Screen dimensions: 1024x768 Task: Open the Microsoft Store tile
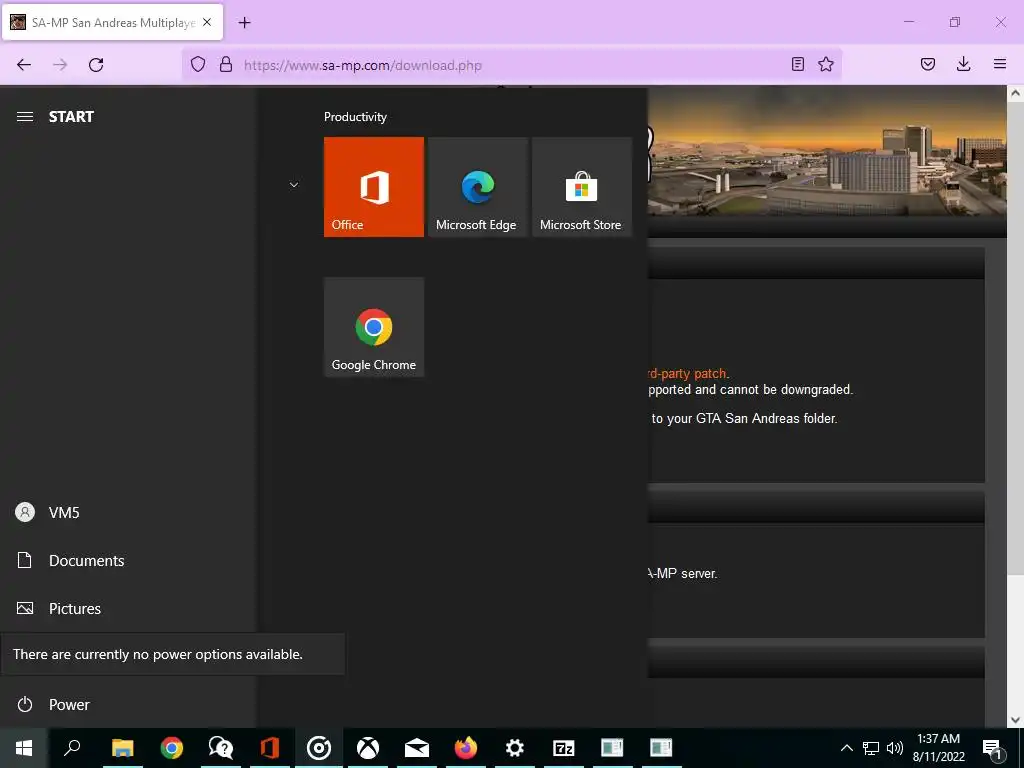coord(582,187)
